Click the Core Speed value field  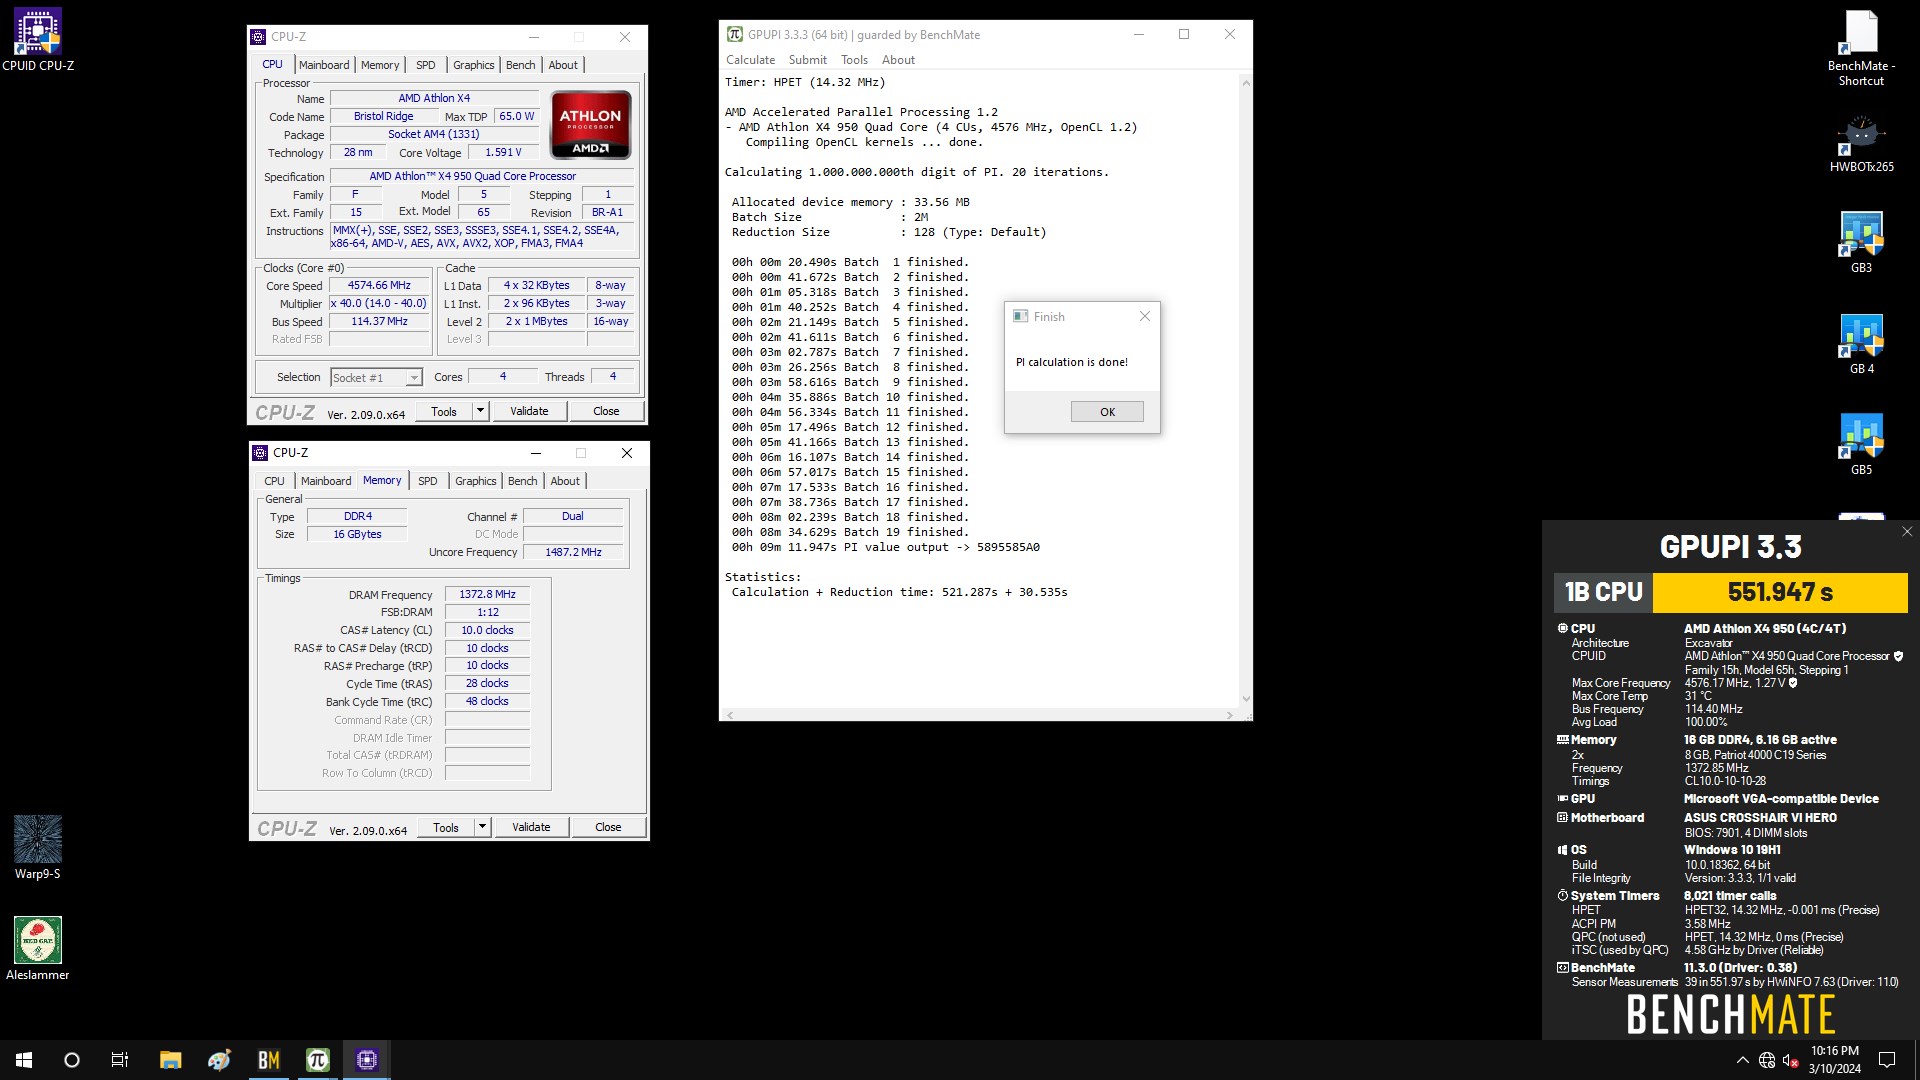pyautogui.click(x=380, y=285)
